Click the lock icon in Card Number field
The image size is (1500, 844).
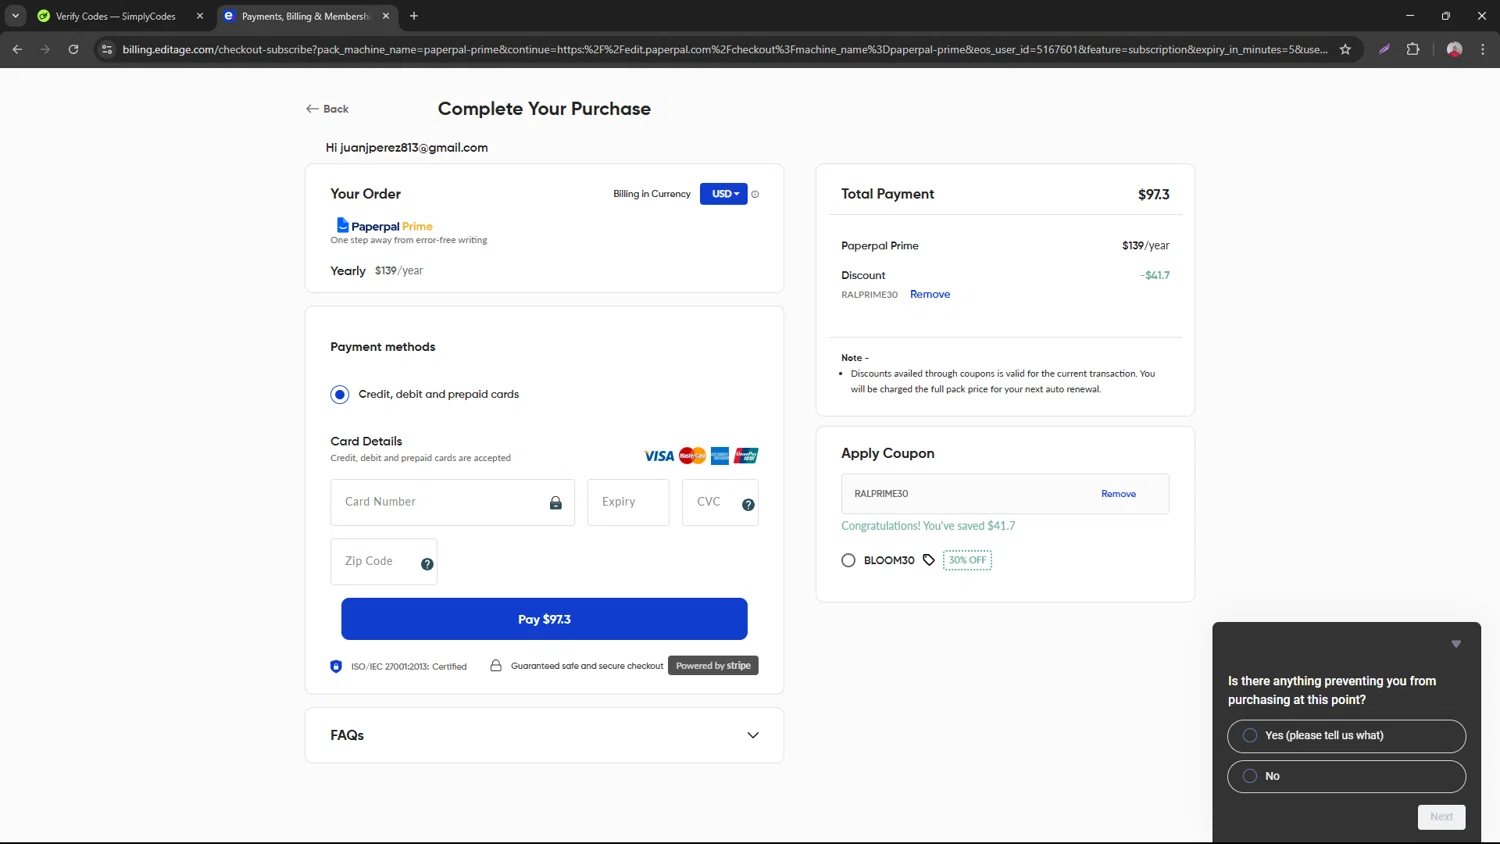pyautogui.click(x=556, y=503)
